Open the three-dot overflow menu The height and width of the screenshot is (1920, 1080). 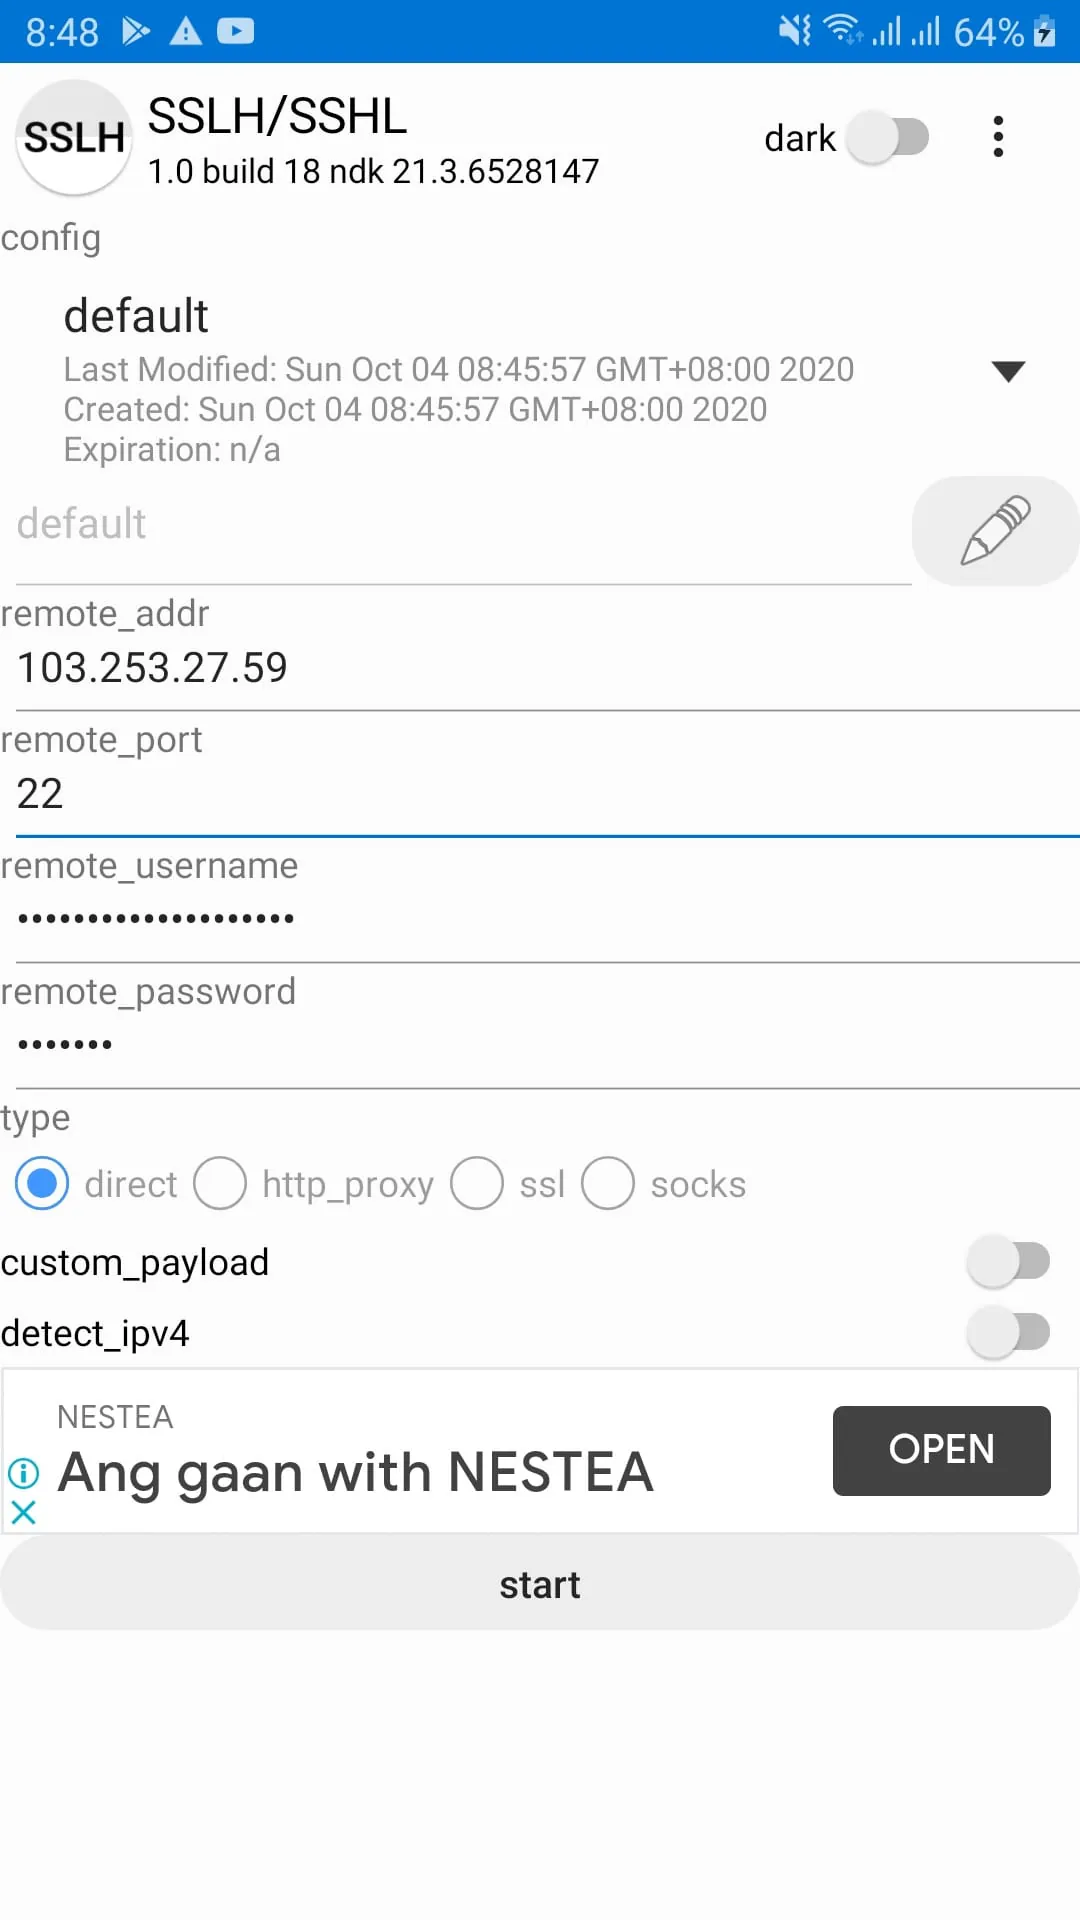[997, 137]
